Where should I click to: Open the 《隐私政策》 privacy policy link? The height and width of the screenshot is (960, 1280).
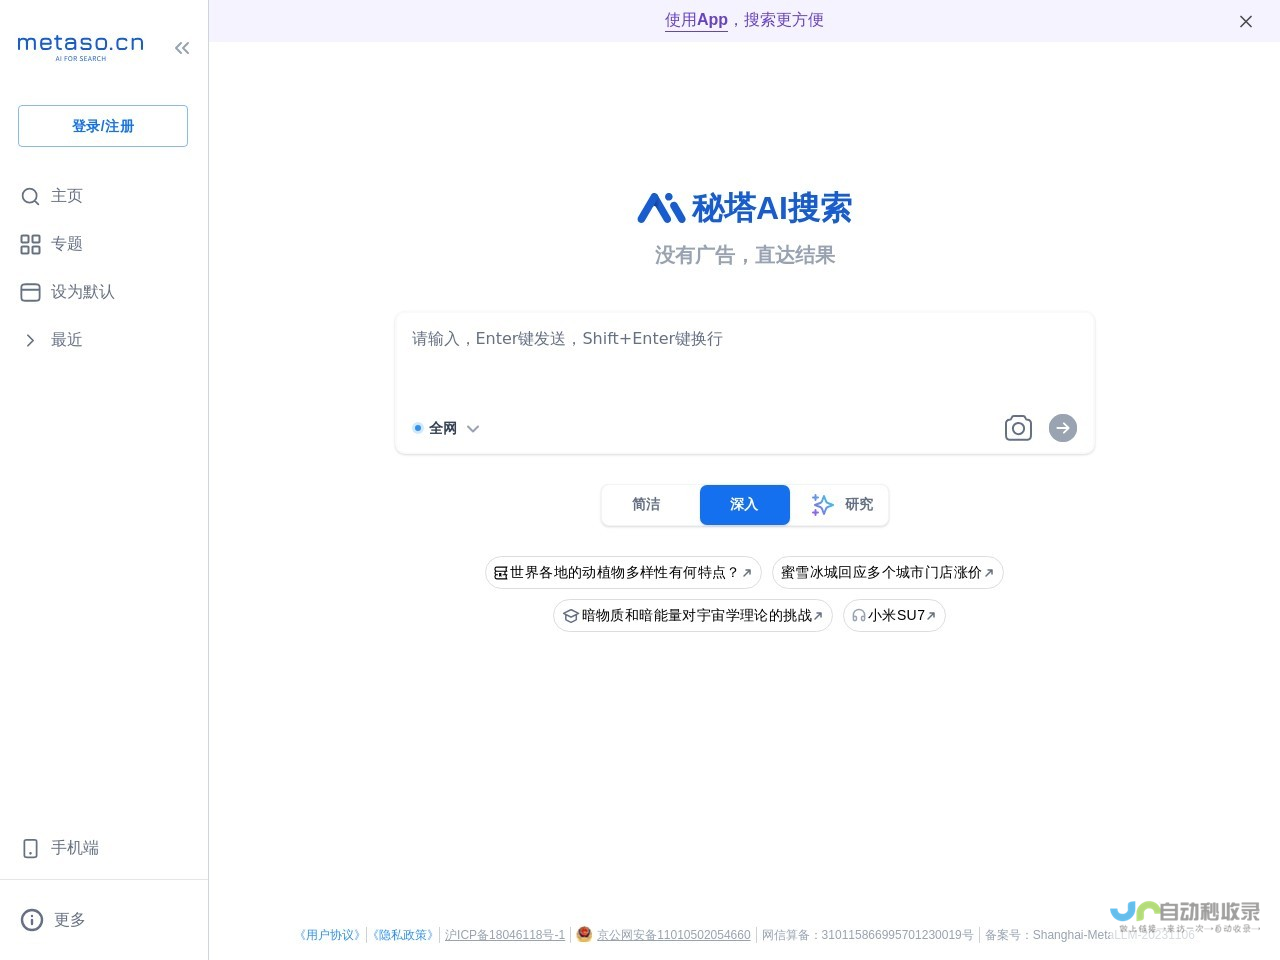[403, 935]
